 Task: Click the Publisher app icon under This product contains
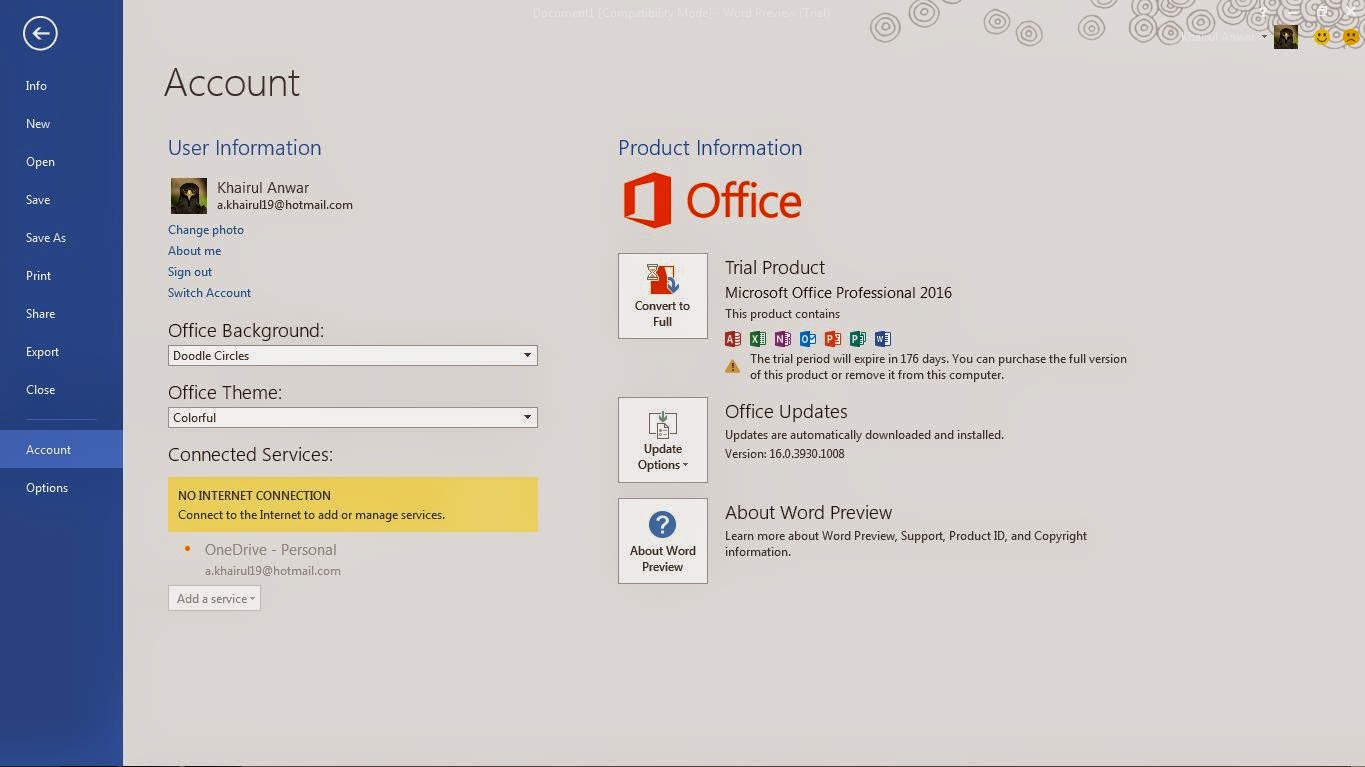click(x=858, y=339)
